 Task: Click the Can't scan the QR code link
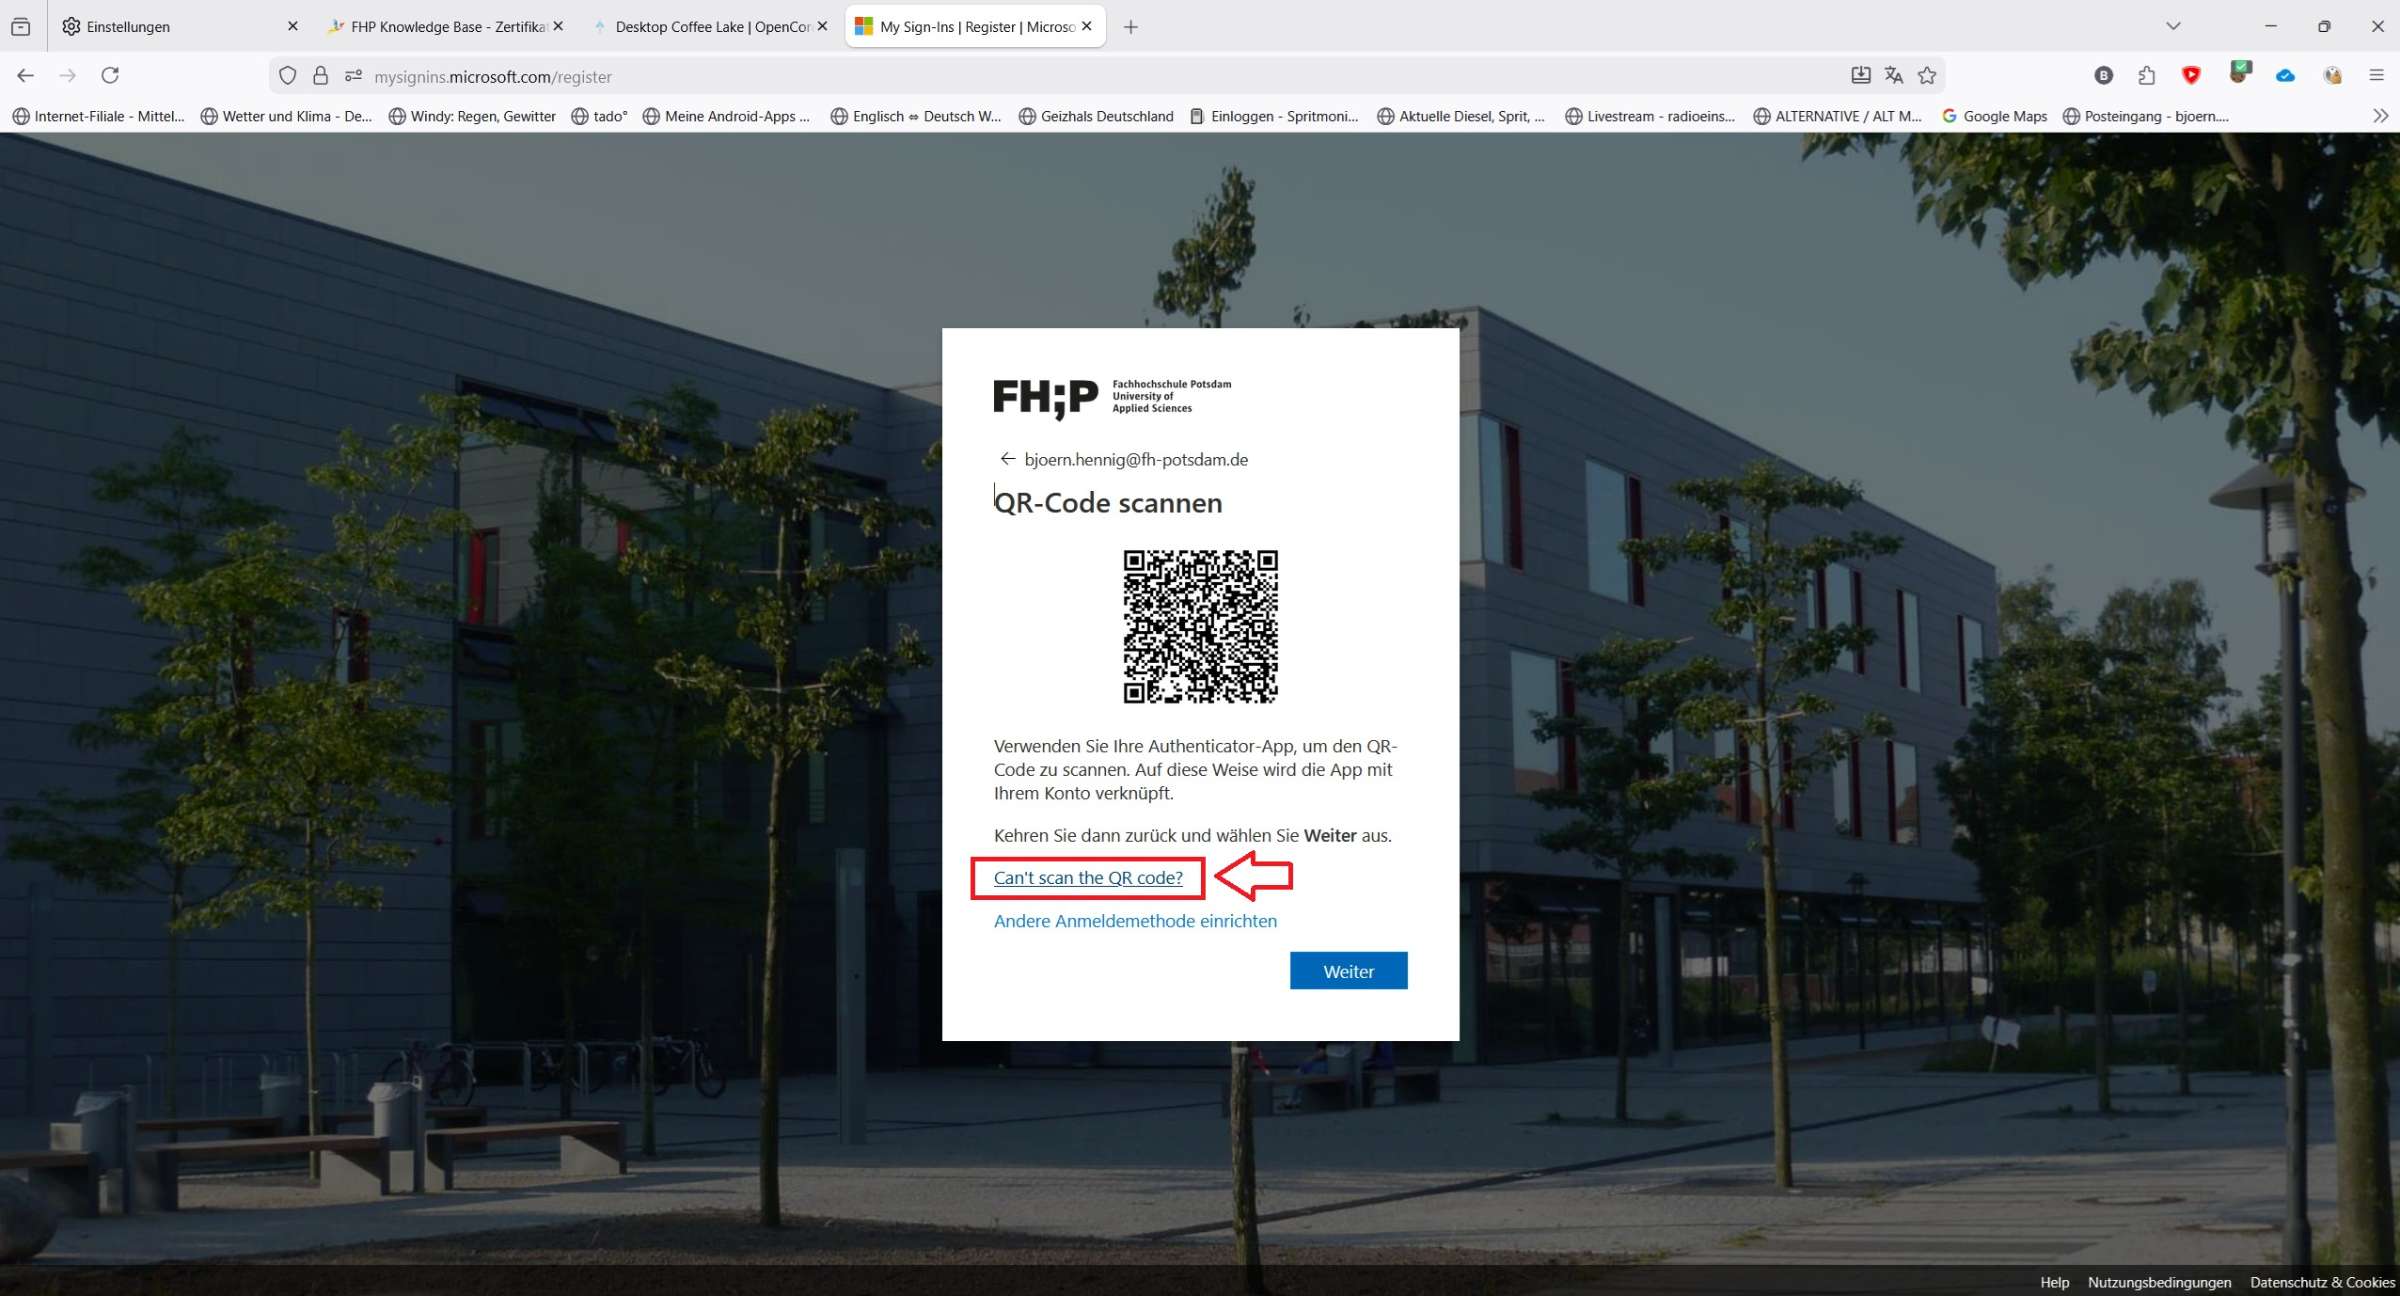(1088, 878)
